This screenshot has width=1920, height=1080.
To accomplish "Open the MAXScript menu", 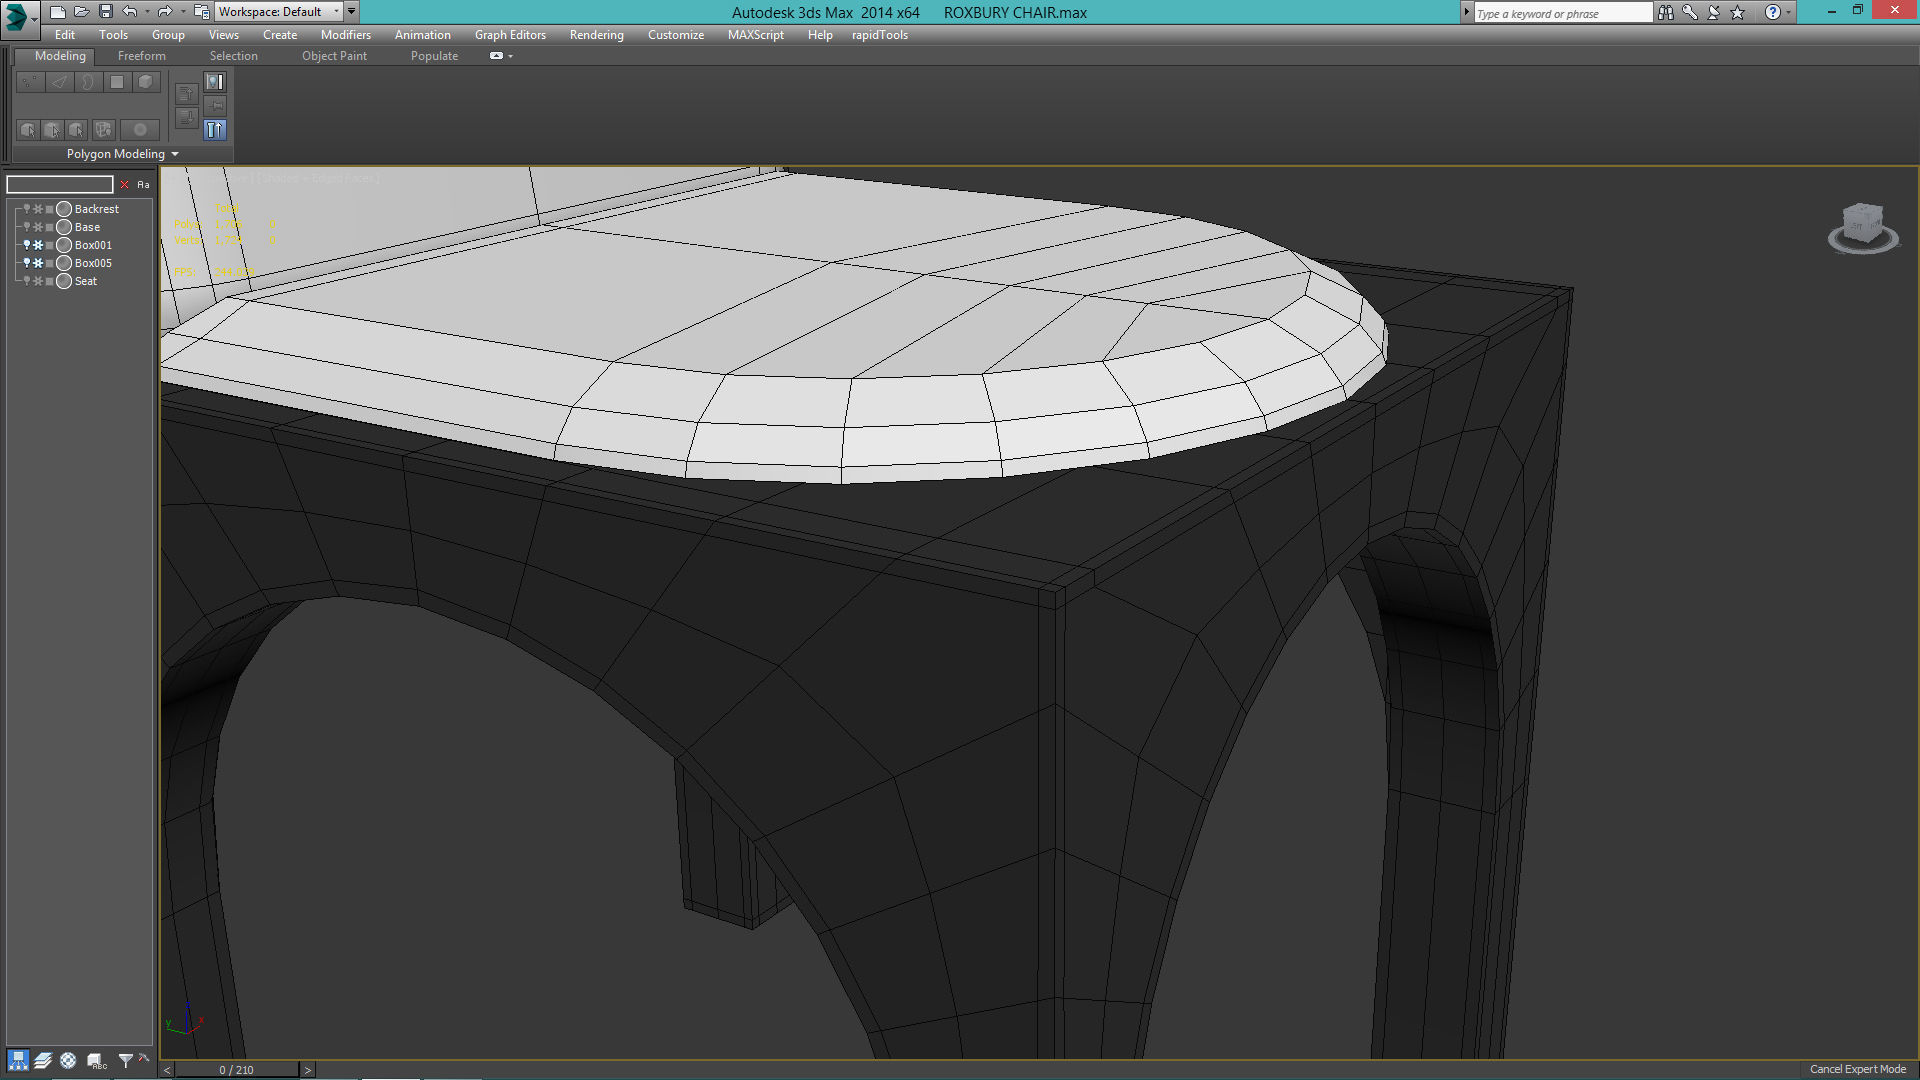I will pos(755,35).
